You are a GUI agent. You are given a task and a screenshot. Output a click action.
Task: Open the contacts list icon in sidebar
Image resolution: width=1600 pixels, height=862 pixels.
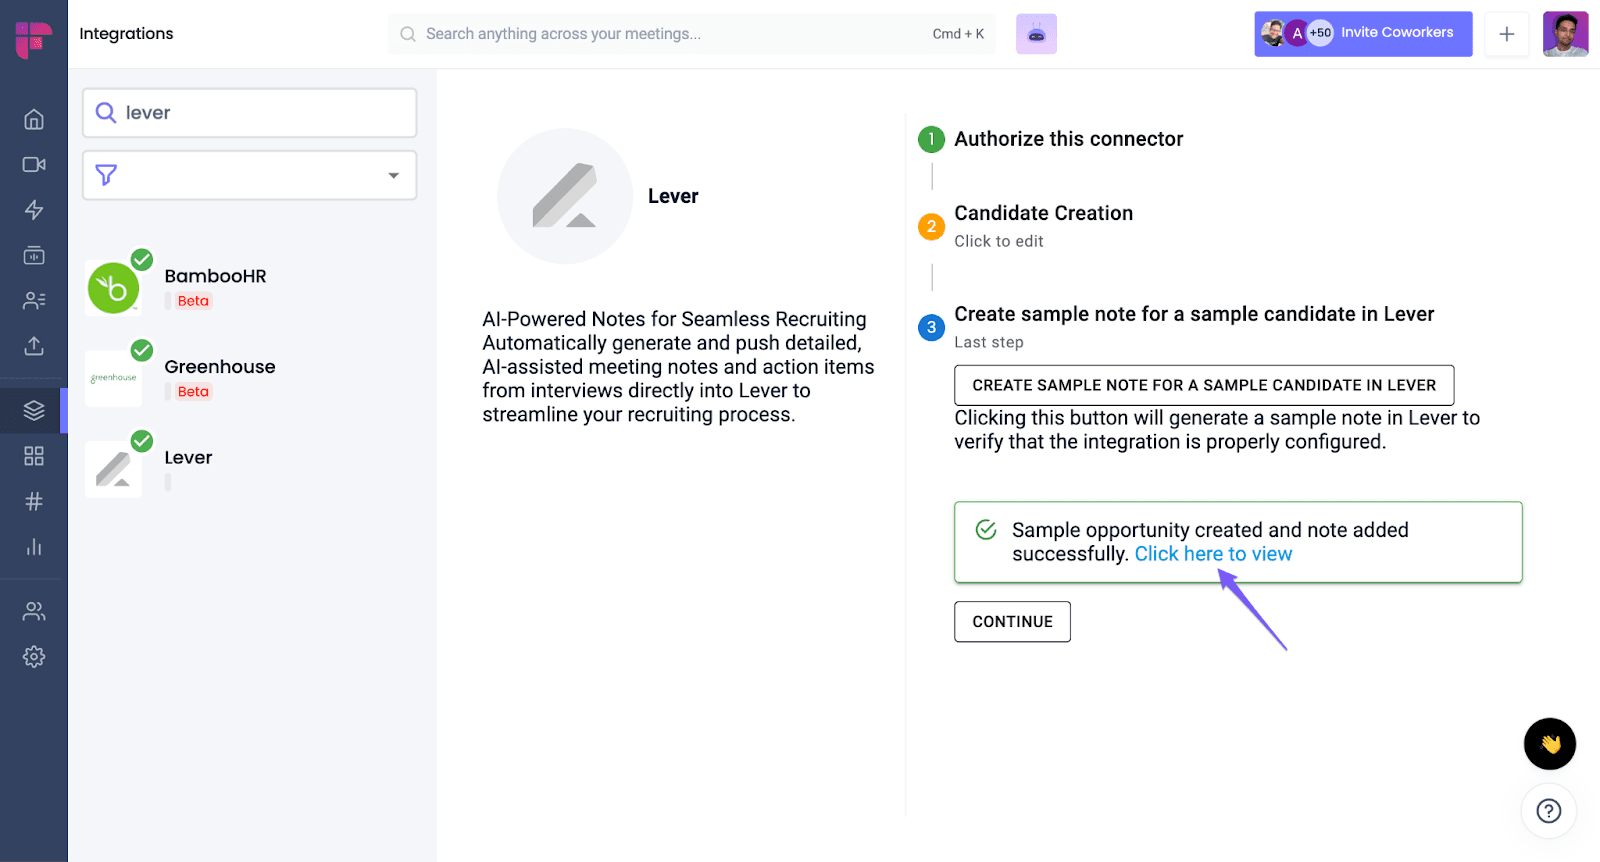[x=34, y=300]
